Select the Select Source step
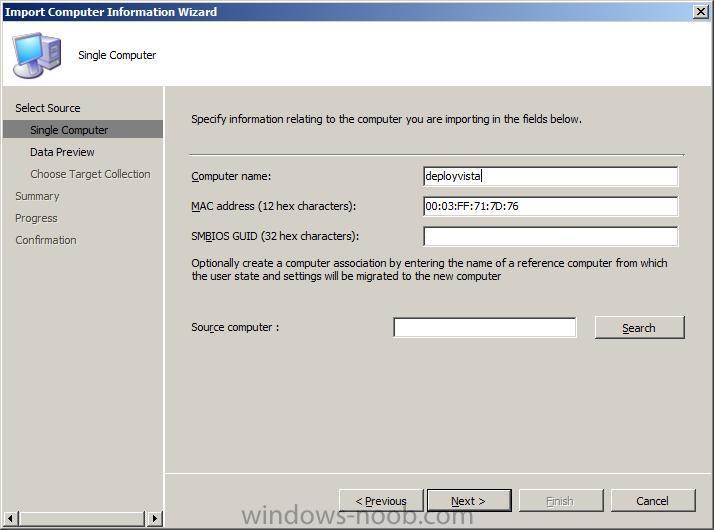 point(48,108)
